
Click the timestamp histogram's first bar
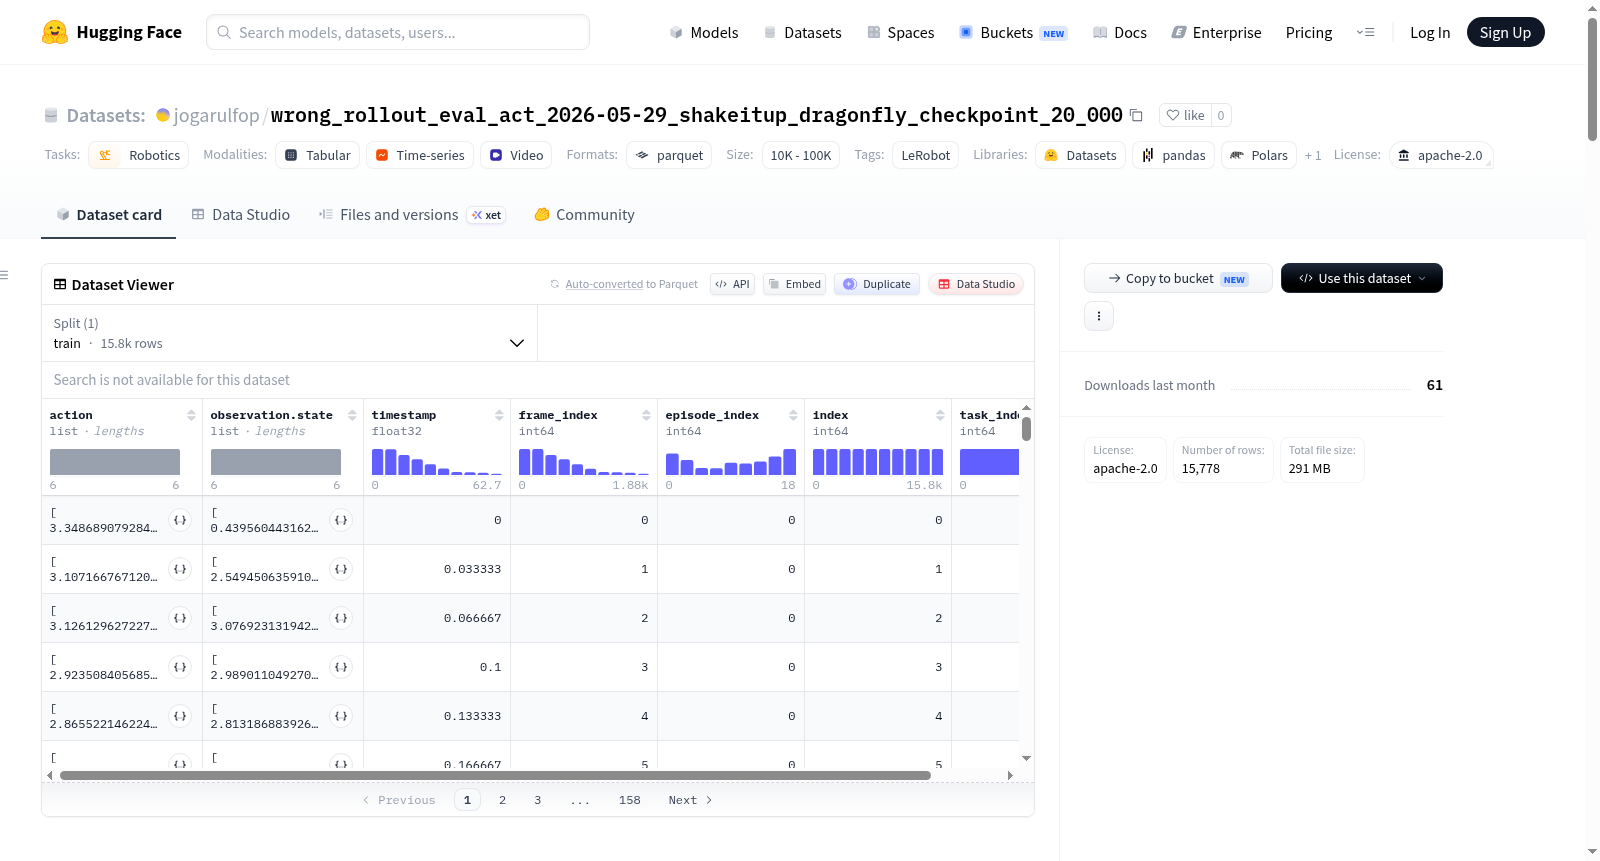(x=378, y=462)
